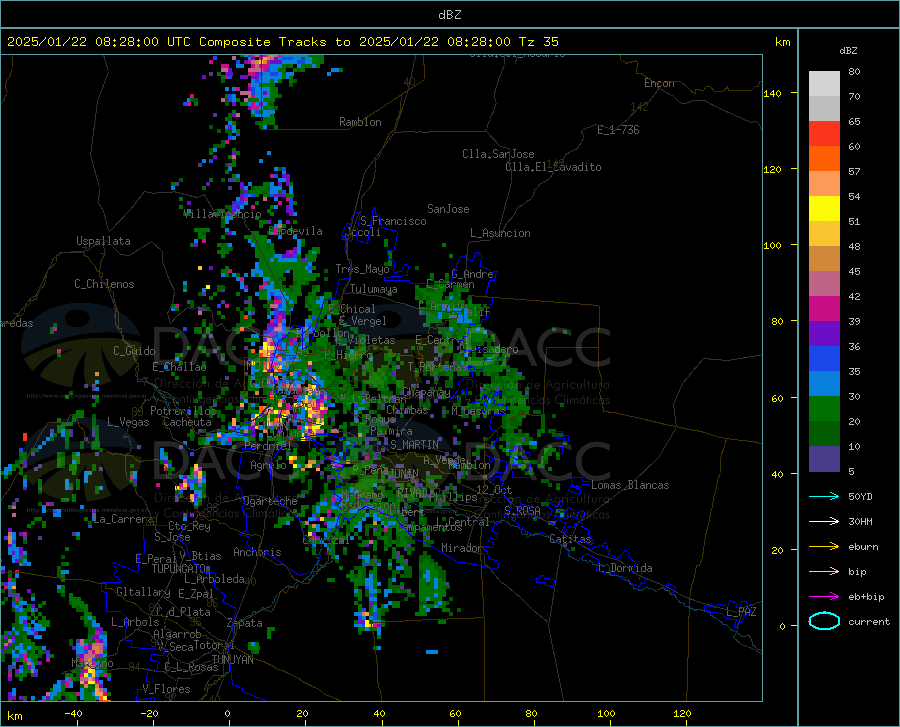Click the 'Chapanay' map label

click(x=426, y=393)
